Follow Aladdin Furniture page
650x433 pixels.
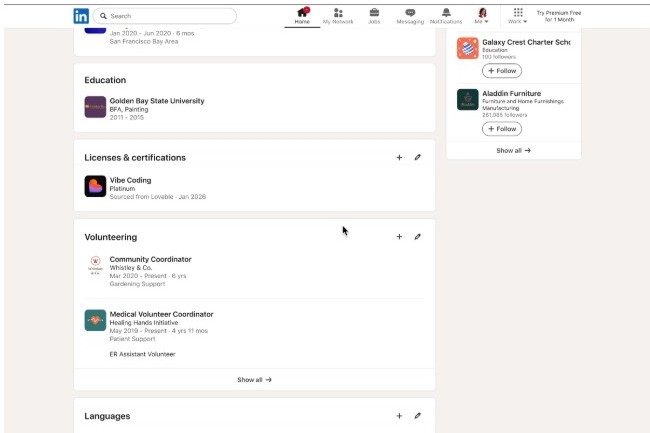[x=501, y=129]
